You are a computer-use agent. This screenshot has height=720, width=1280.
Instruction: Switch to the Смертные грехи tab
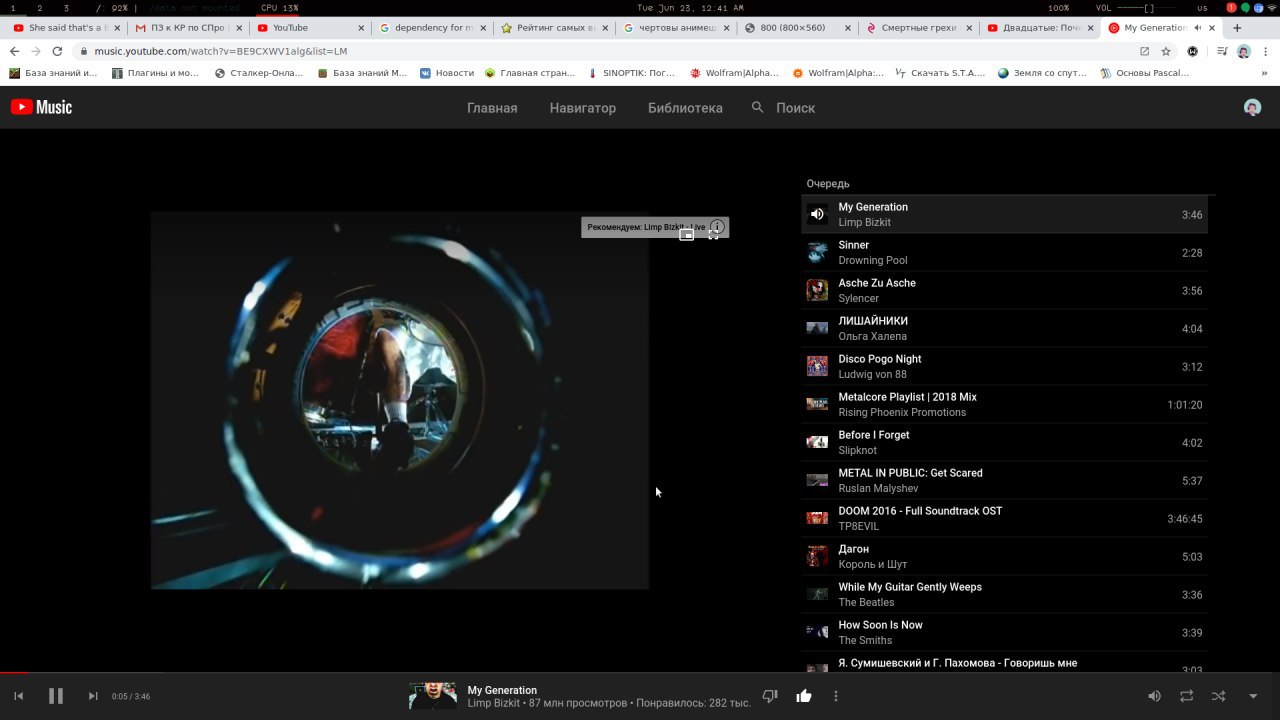918,28
